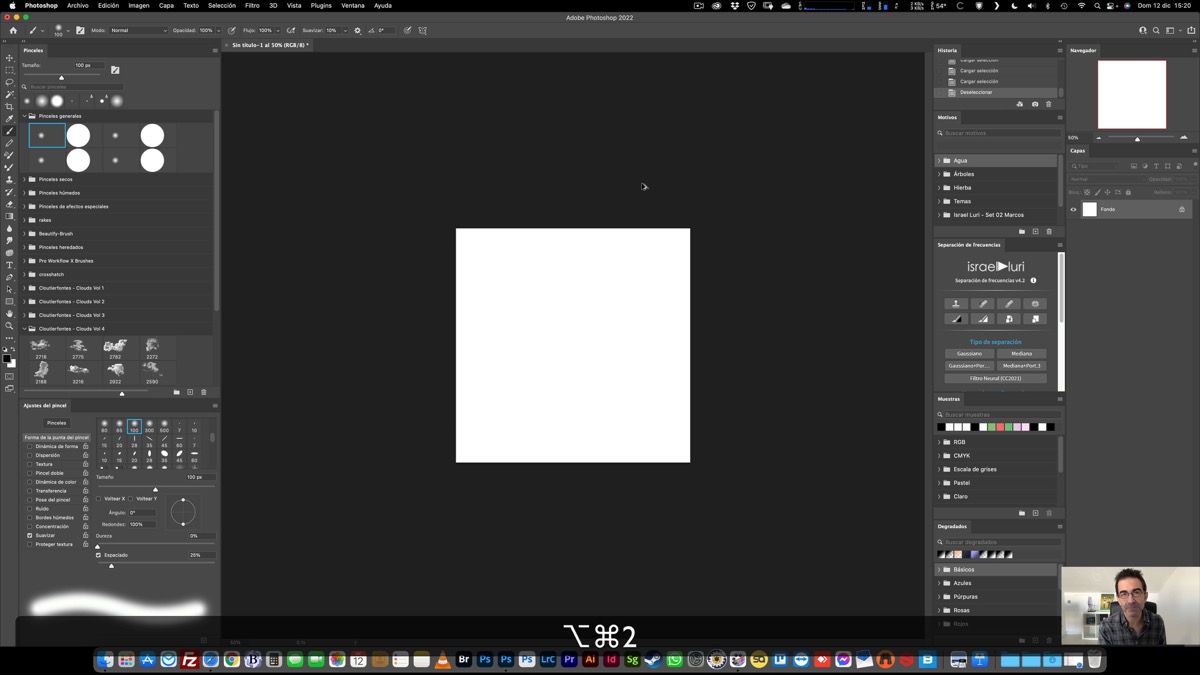Select the Zoom magnifier tool
The height and width of the screenshot is (675, 1200).
point(10,326)
